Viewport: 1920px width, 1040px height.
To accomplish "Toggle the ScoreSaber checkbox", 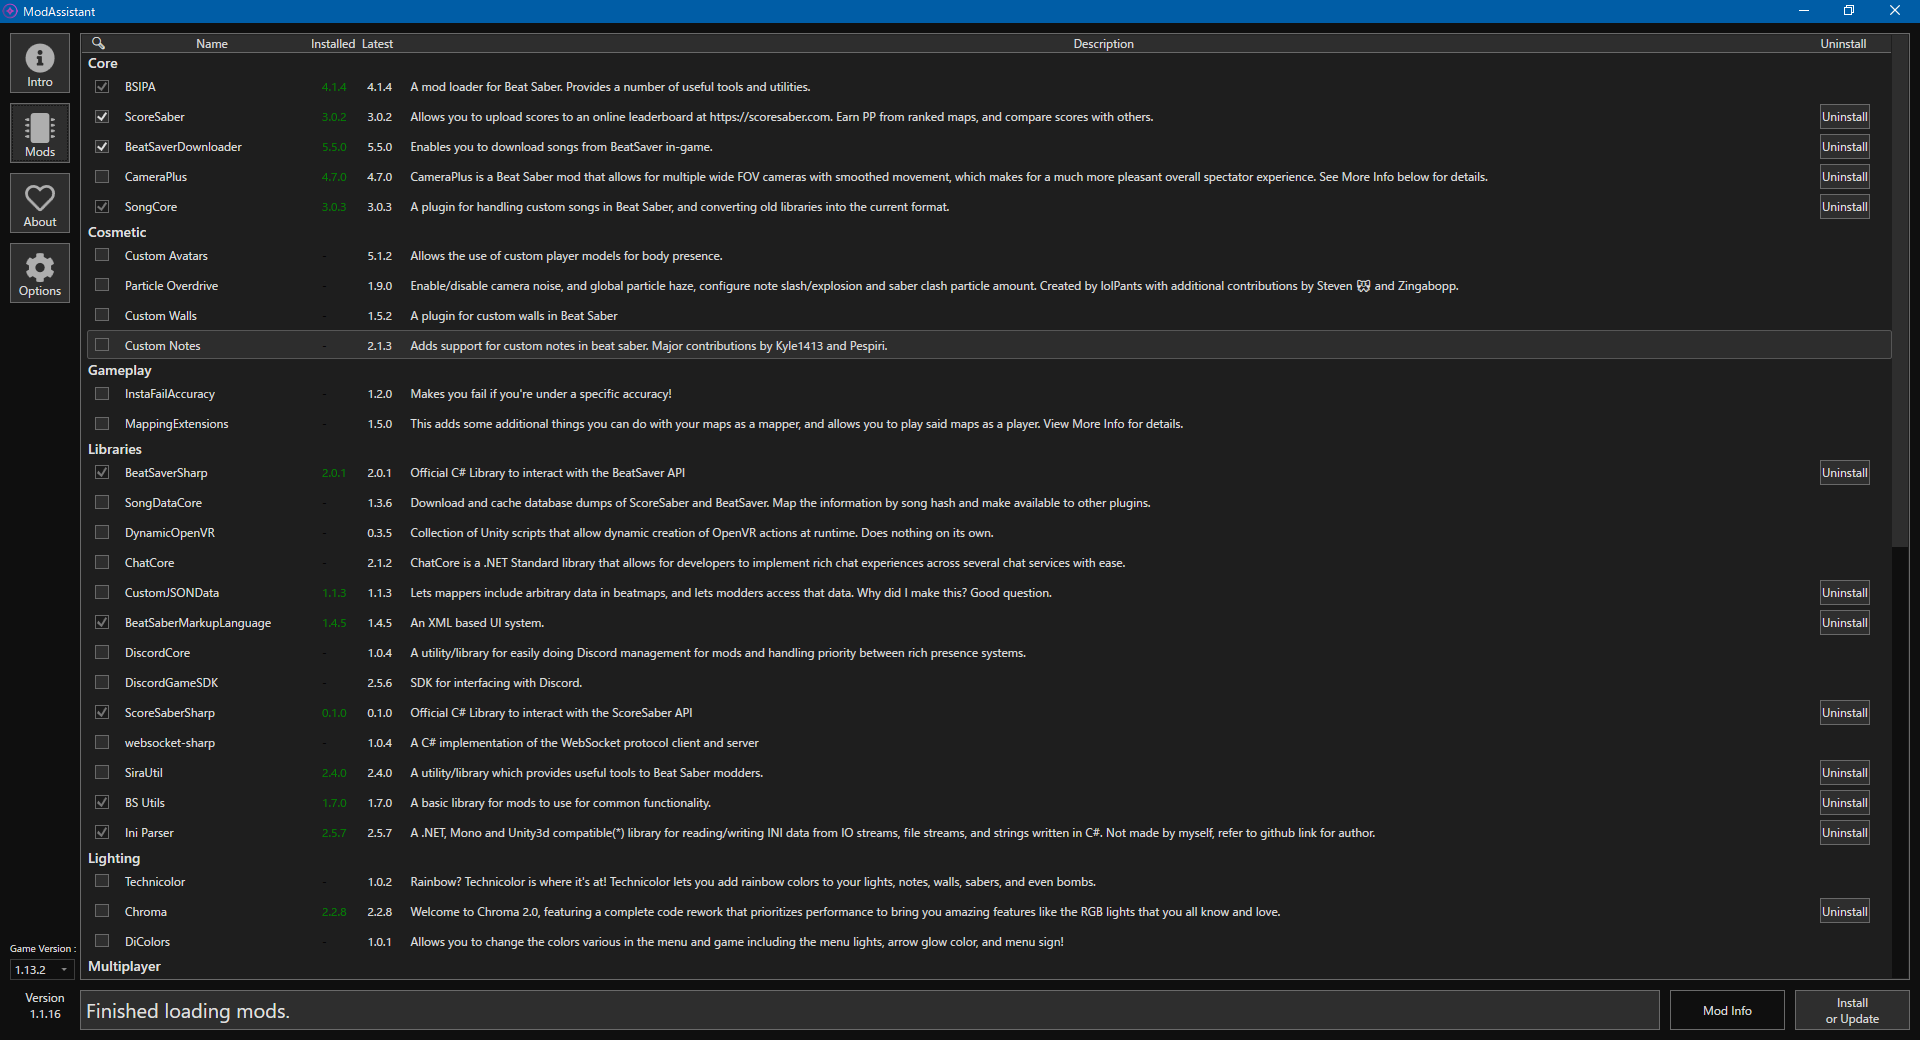I will point(102,117).
